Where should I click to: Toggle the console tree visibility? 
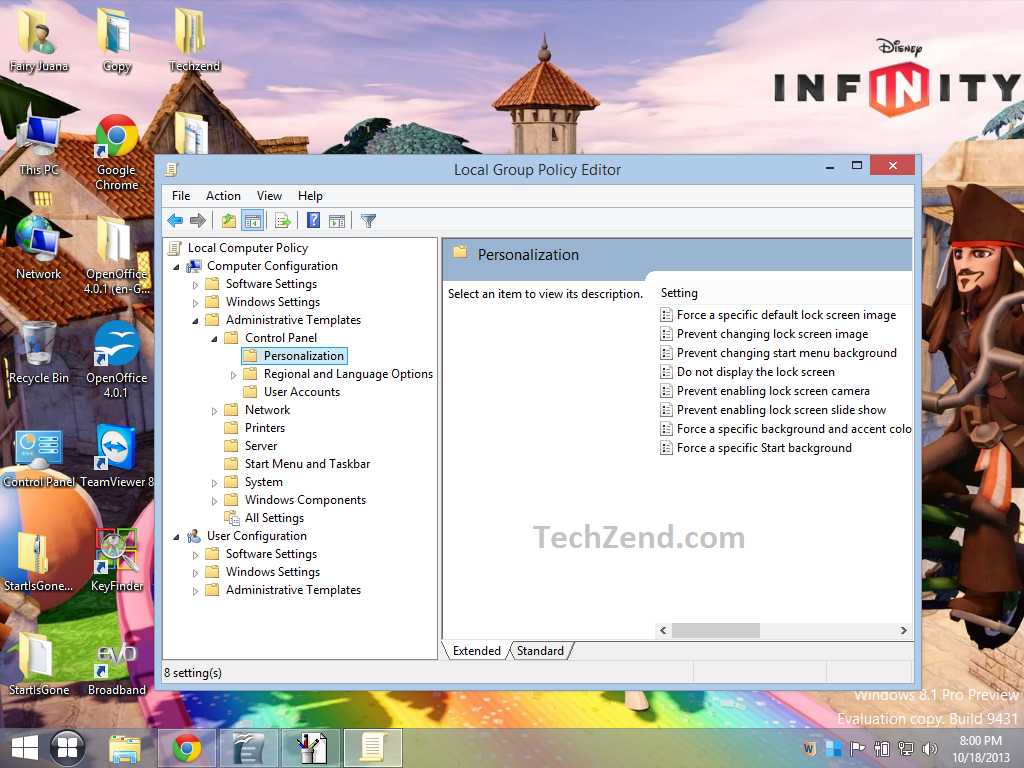coord(253,220)
